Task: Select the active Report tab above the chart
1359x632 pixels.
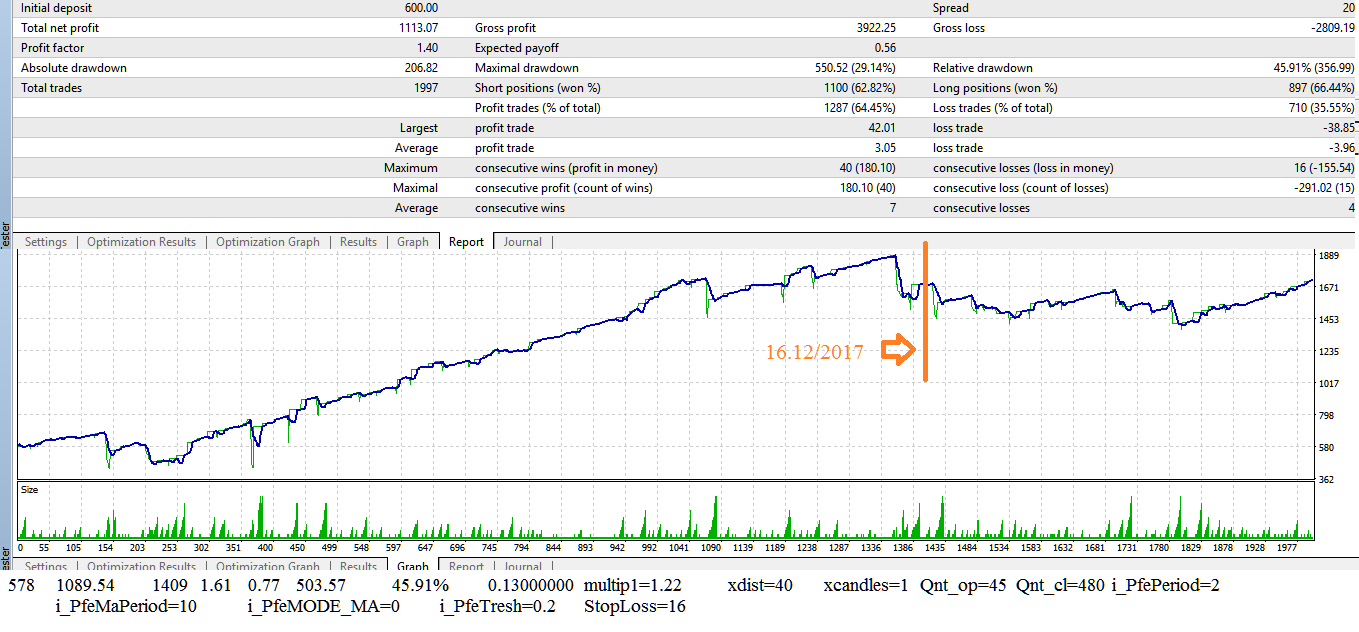Action: coord(466,242)
